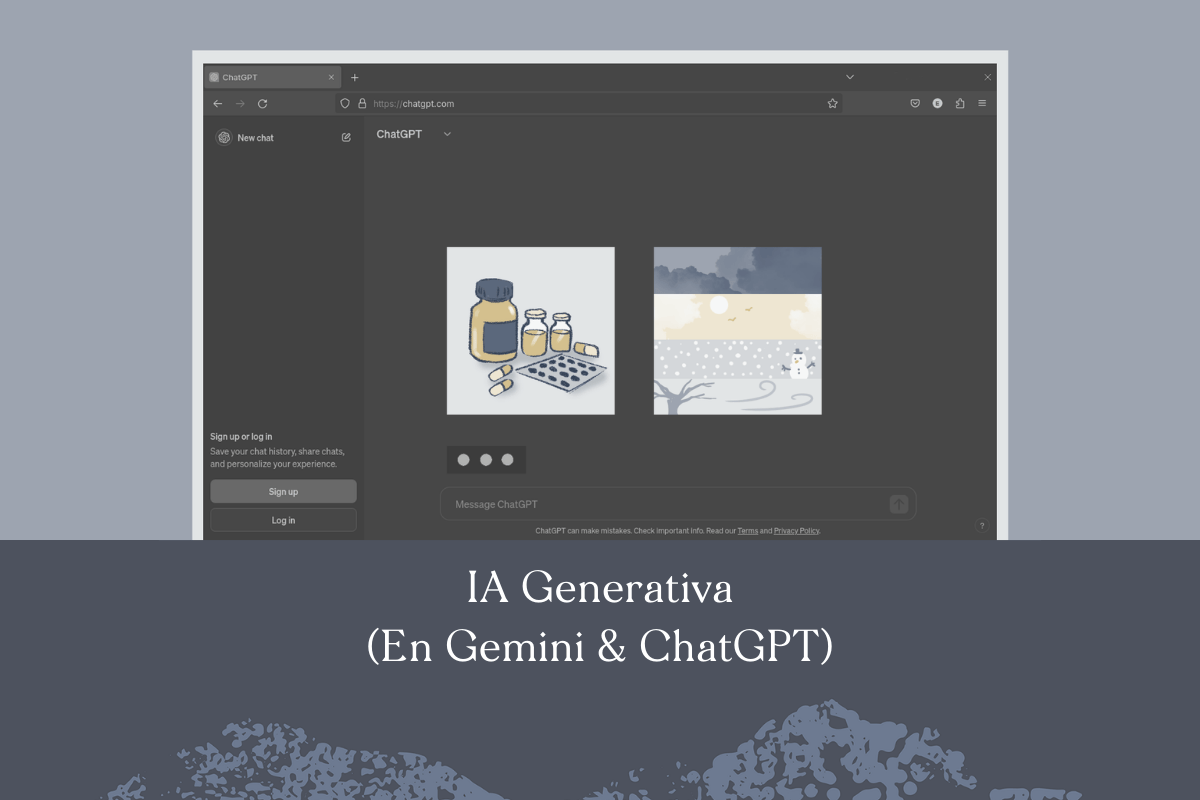Click the ChatGPT logo beside New chat
The width and height of the screenshot is (1200, 800).
point(224,138)
